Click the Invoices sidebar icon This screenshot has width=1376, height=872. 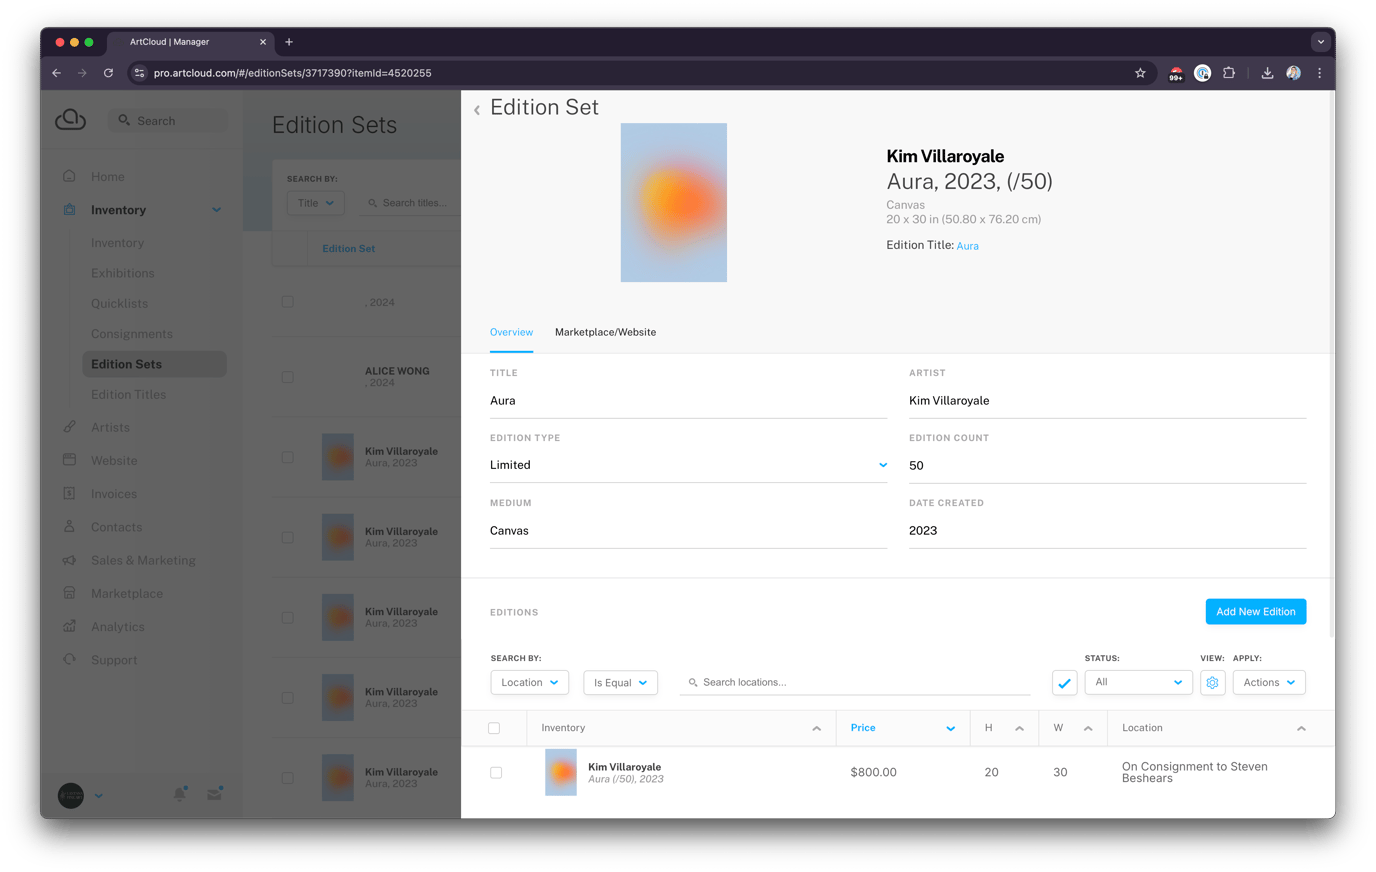pyautogui.click(x=69, y=493)
